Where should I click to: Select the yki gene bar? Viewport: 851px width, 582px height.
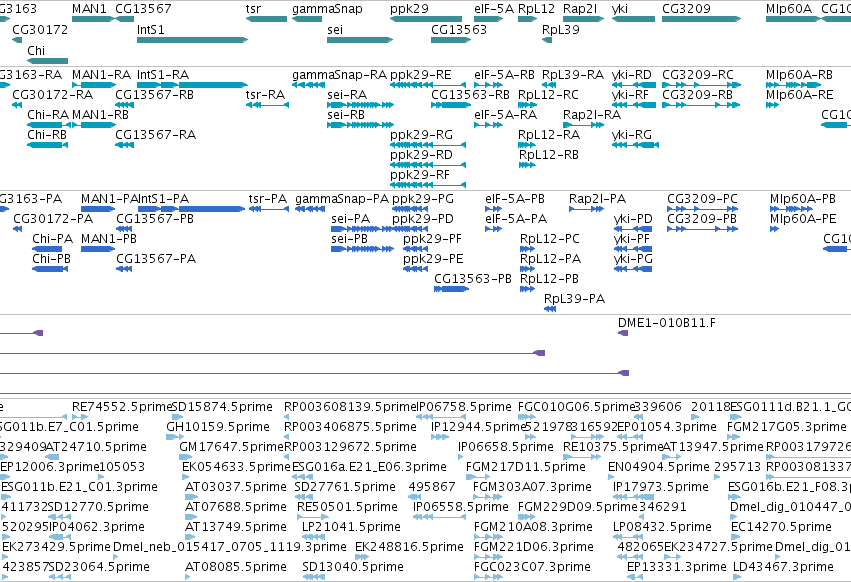tap(633, 19)
